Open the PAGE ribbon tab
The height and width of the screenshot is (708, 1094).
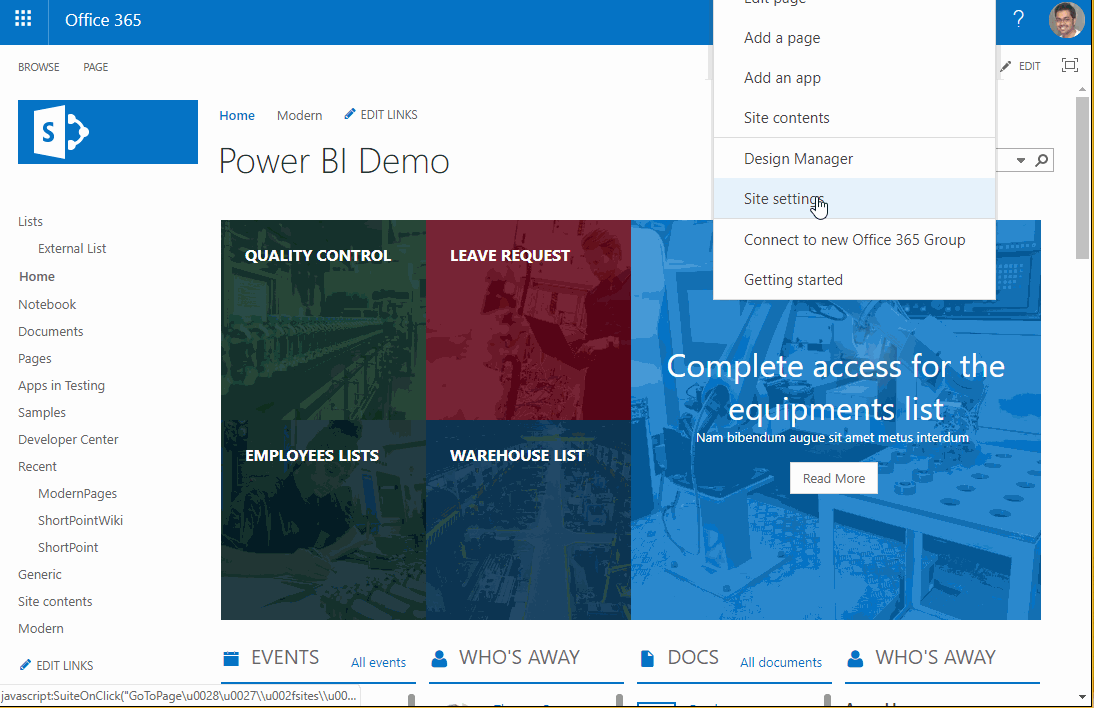[x=96, y=67]
